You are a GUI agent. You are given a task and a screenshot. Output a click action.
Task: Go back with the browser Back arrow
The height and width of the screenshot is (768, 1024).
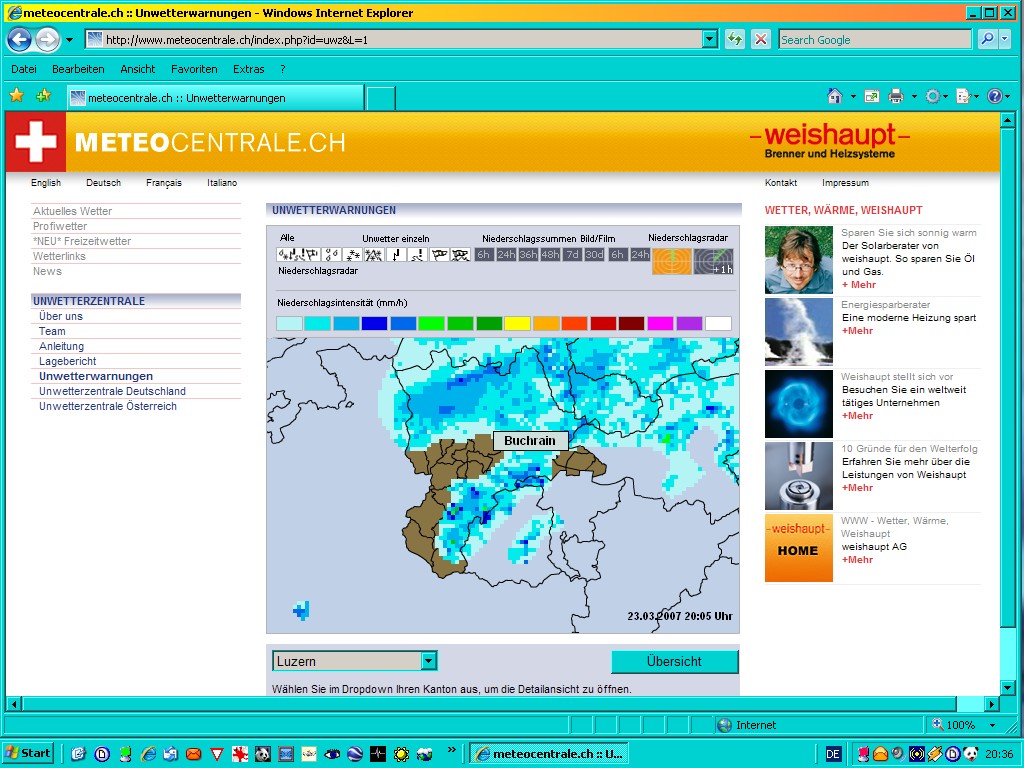coord(19,40)
